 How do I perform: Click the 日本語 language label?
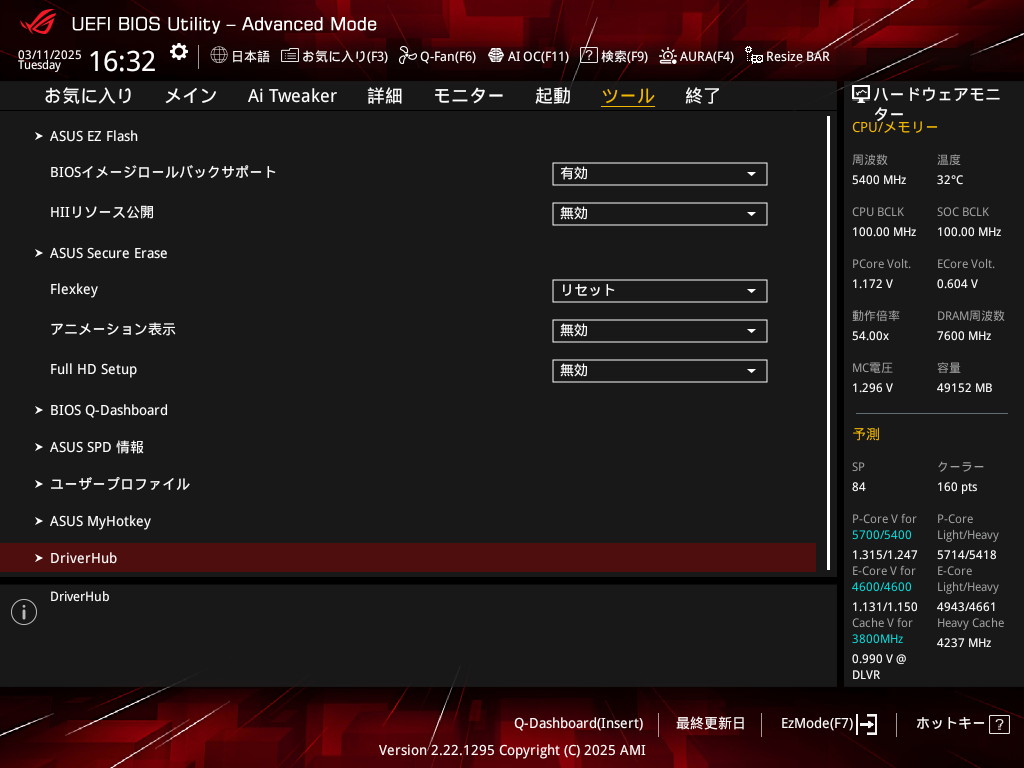[x=250, y=56]
